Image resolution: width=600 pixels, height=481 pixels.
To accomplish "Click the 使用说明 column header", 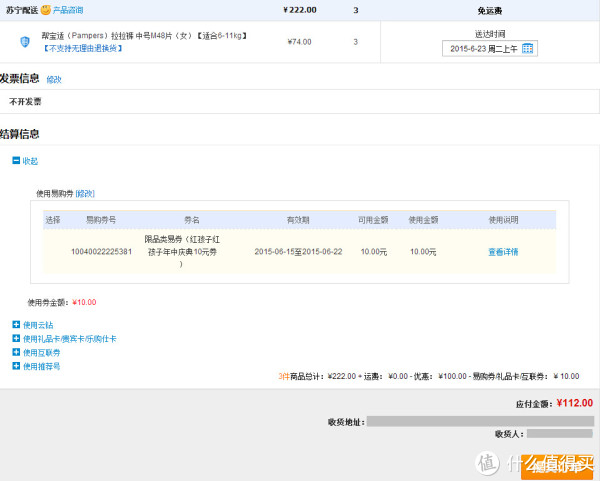I will [x=503, y=220].
